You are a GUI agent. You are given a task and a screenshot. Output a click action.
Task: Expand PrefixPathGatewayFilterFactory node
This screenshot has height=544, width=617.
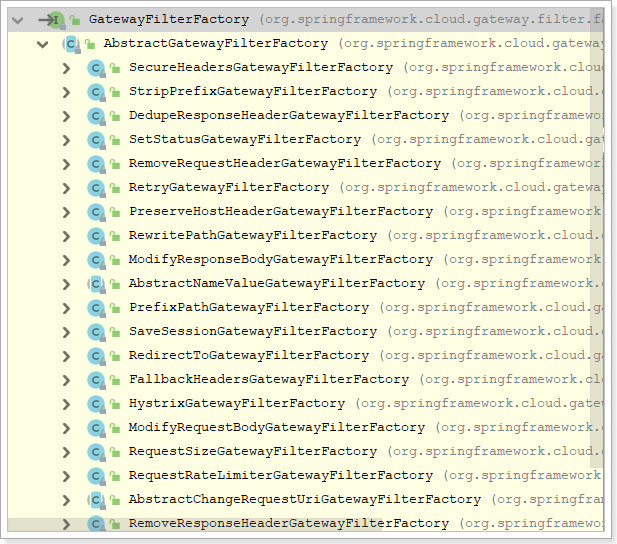[x=66, y=309]
